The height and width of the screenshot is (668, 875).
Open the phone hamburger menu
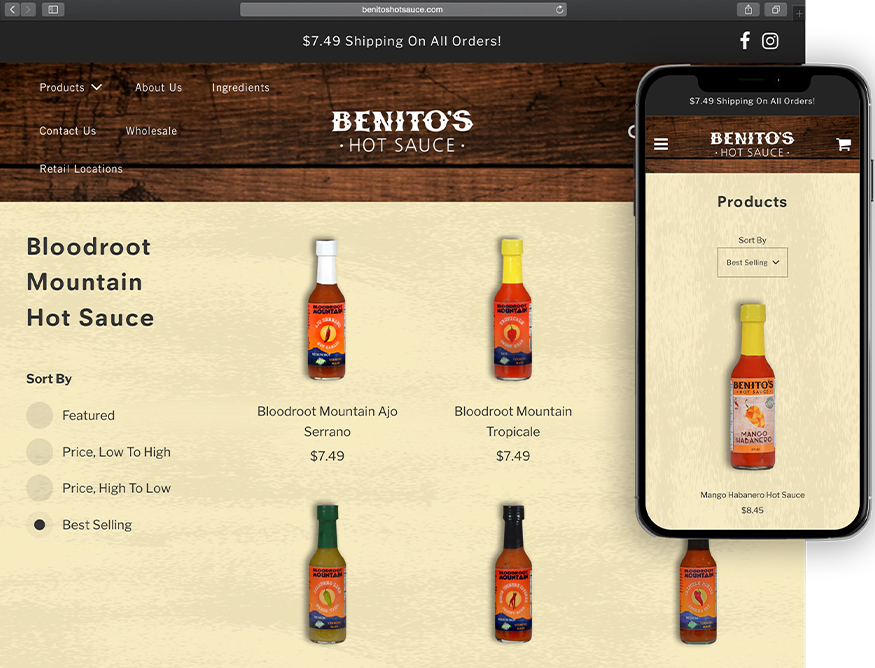point(661,145)
